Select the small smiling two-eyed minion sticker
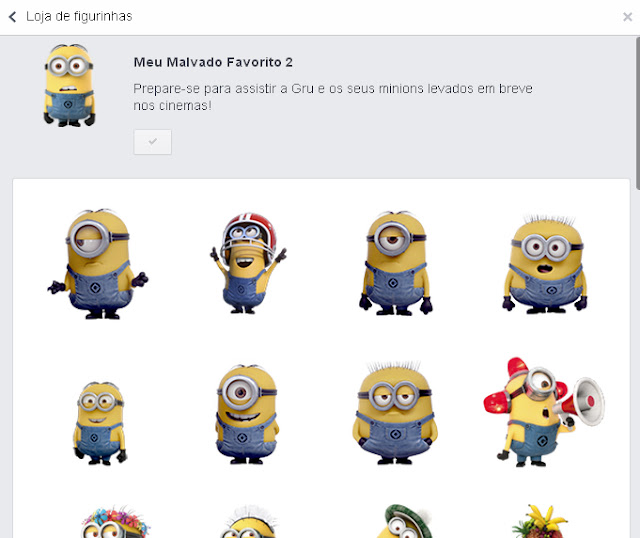The height and width of the screenshot is (538, 640). (100, 423)
